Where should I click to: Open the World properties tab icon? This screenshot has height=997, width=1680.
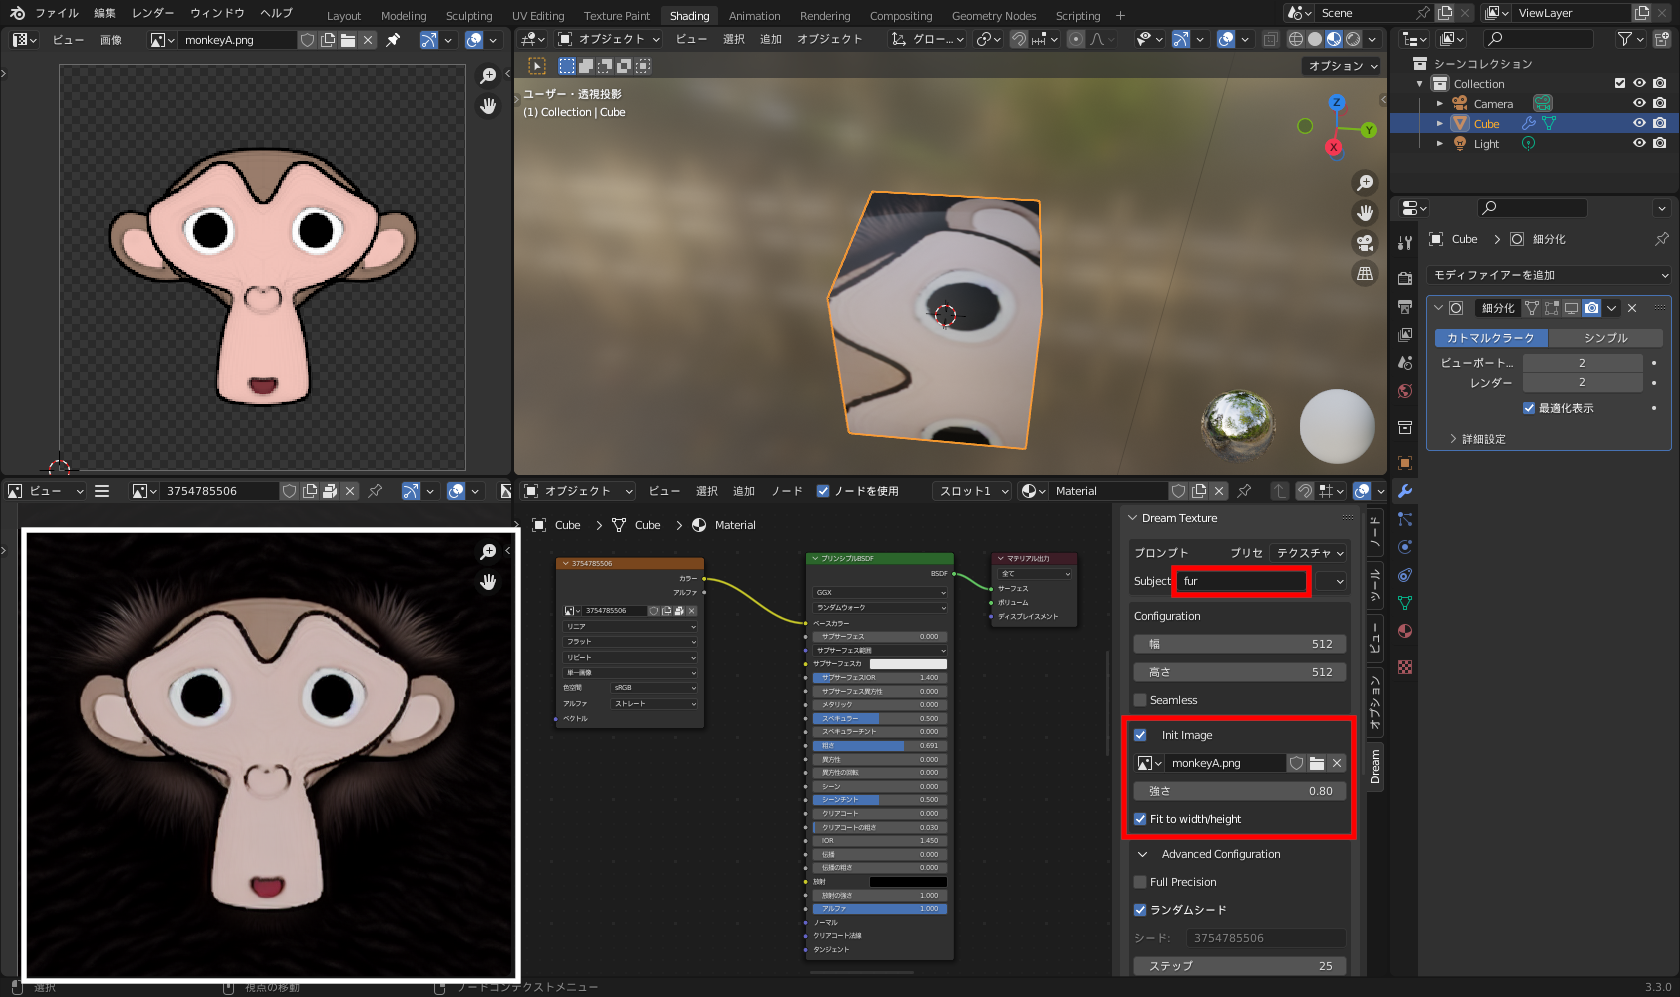tap(1405, 391)
